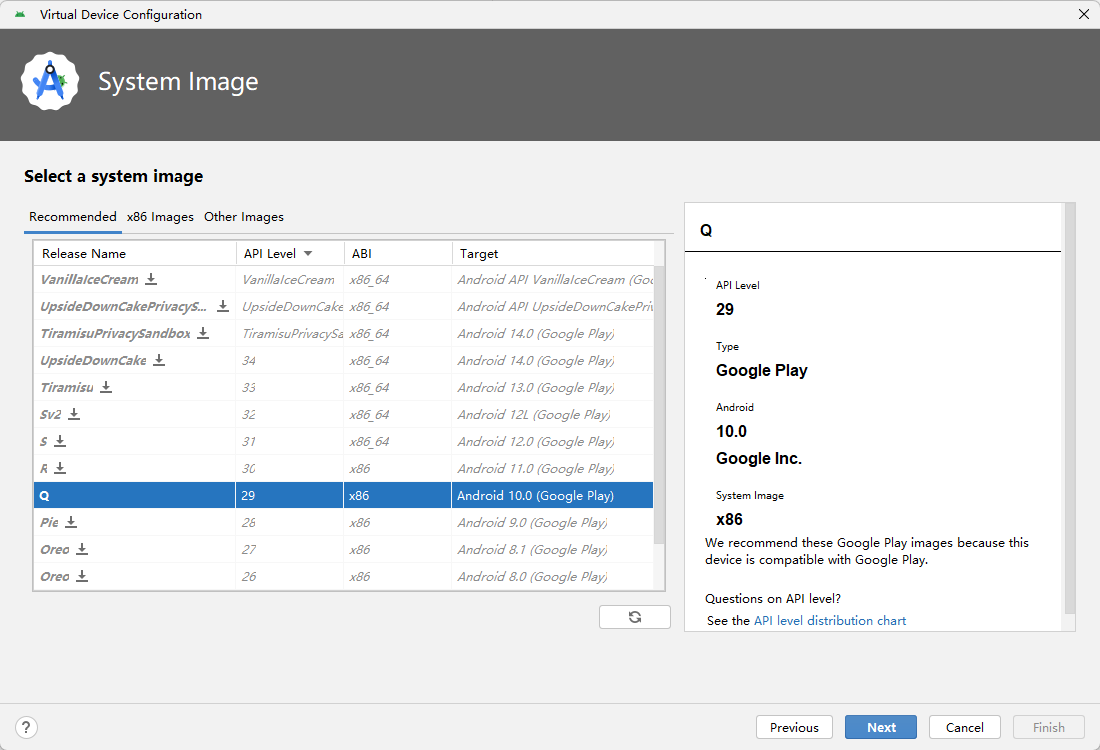This screenshot has width=1100, height=750.
Task: Download the VanillaIceCream system image
Action: 151,279
